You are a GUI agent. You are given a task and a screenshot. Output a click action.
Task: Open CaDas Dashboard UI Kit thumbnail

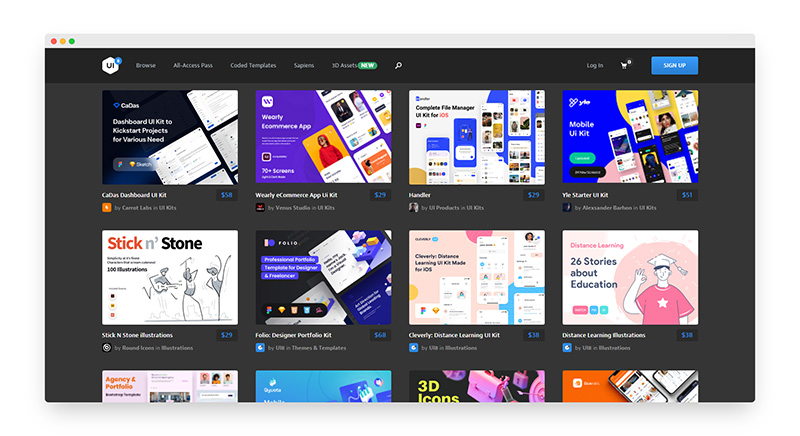[x=170, y=137]
